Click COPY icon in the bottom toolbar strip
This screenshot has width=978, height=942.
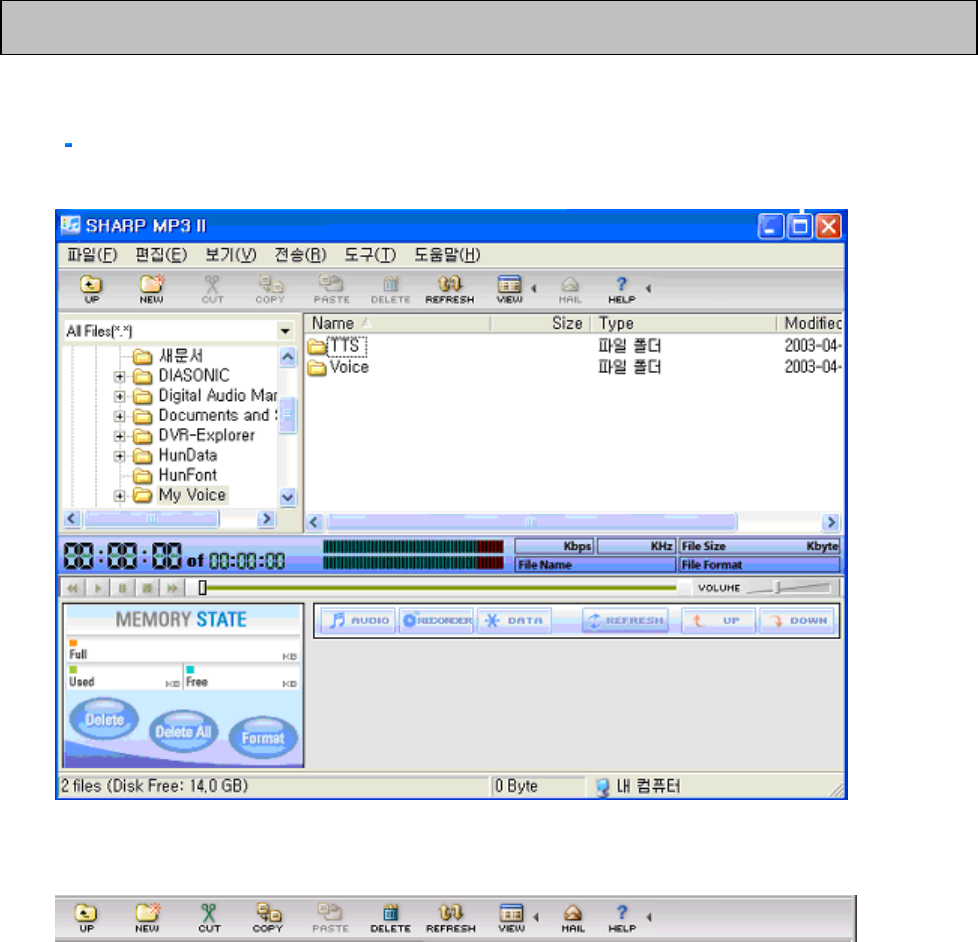268,918
